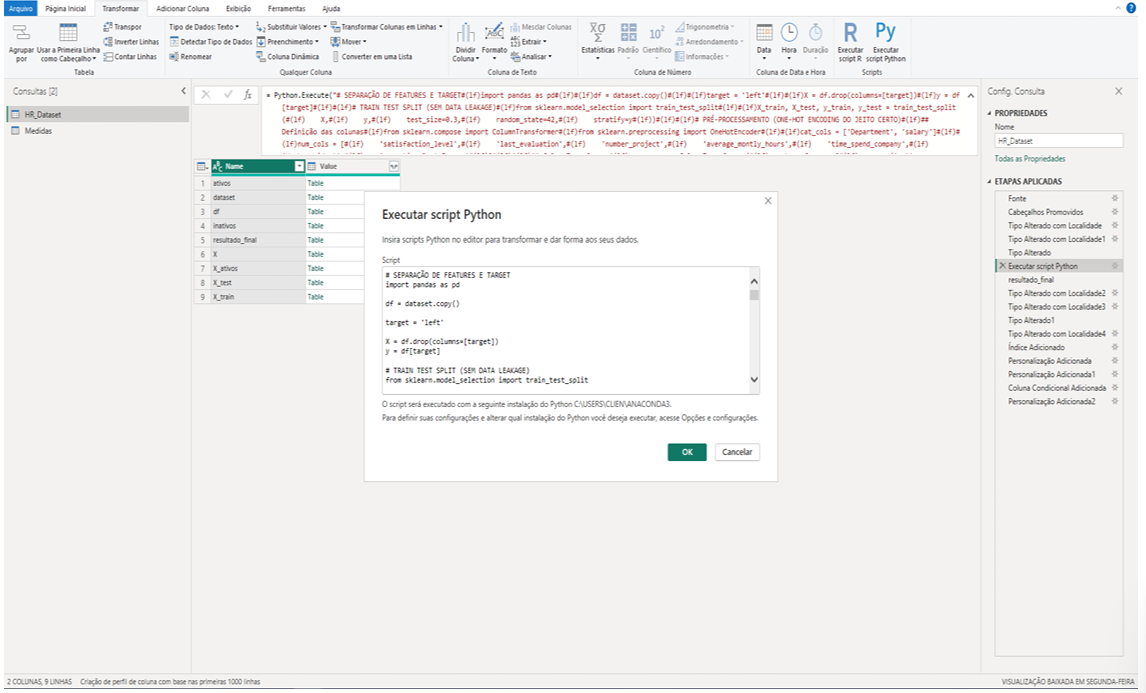Switch to the Adicionar Coluna tab

183,9
